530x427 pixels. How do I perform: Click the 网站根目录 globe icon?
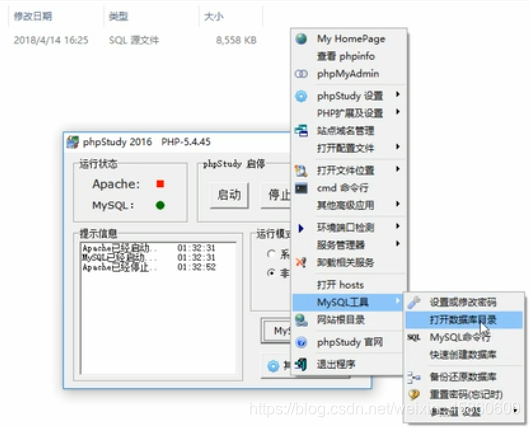pyautogui.click(x=301, y=320)
